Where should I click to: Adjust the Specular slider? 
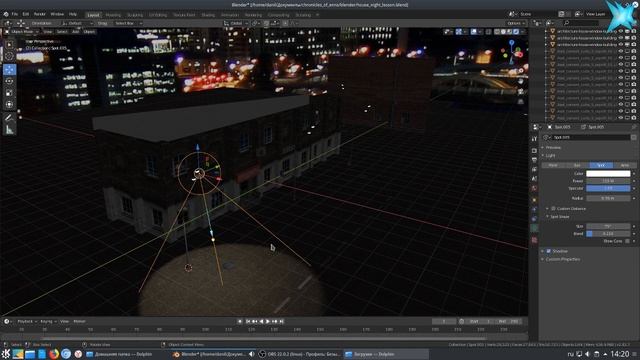pos(608,188)
